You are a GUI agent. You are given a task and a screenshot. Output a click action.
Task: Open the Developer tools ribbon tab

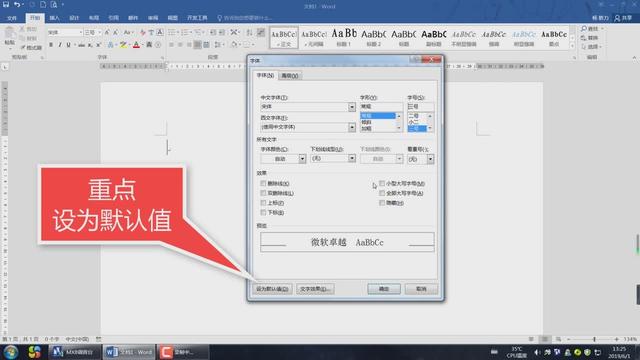[197, 18]
